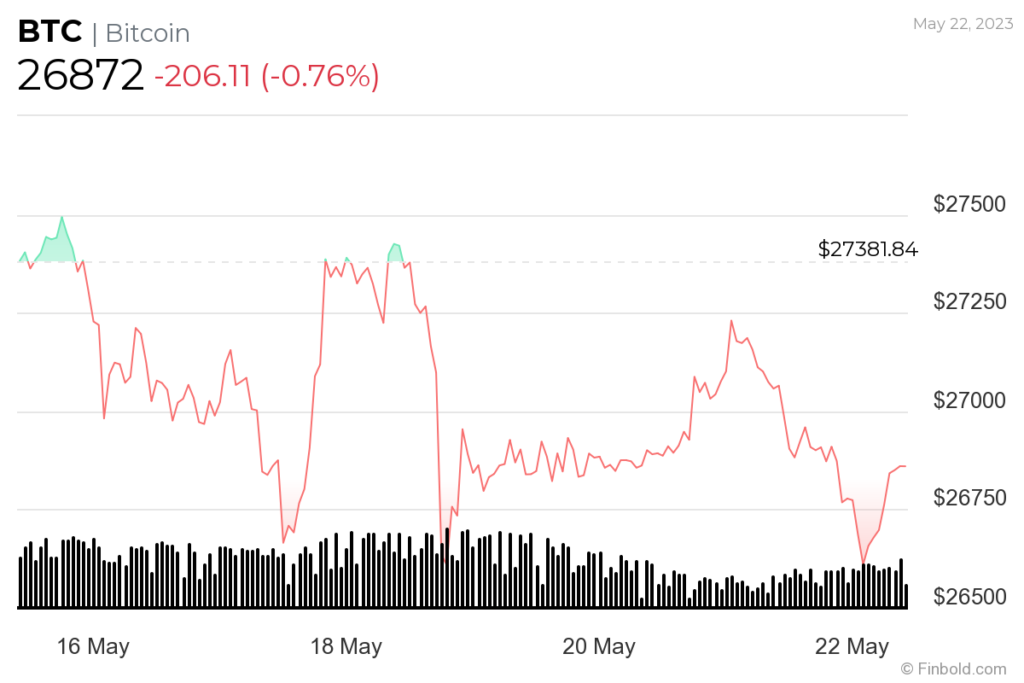Click the $26500 y-axis label
Viewport: 1024px width, 683px height.
970,596
